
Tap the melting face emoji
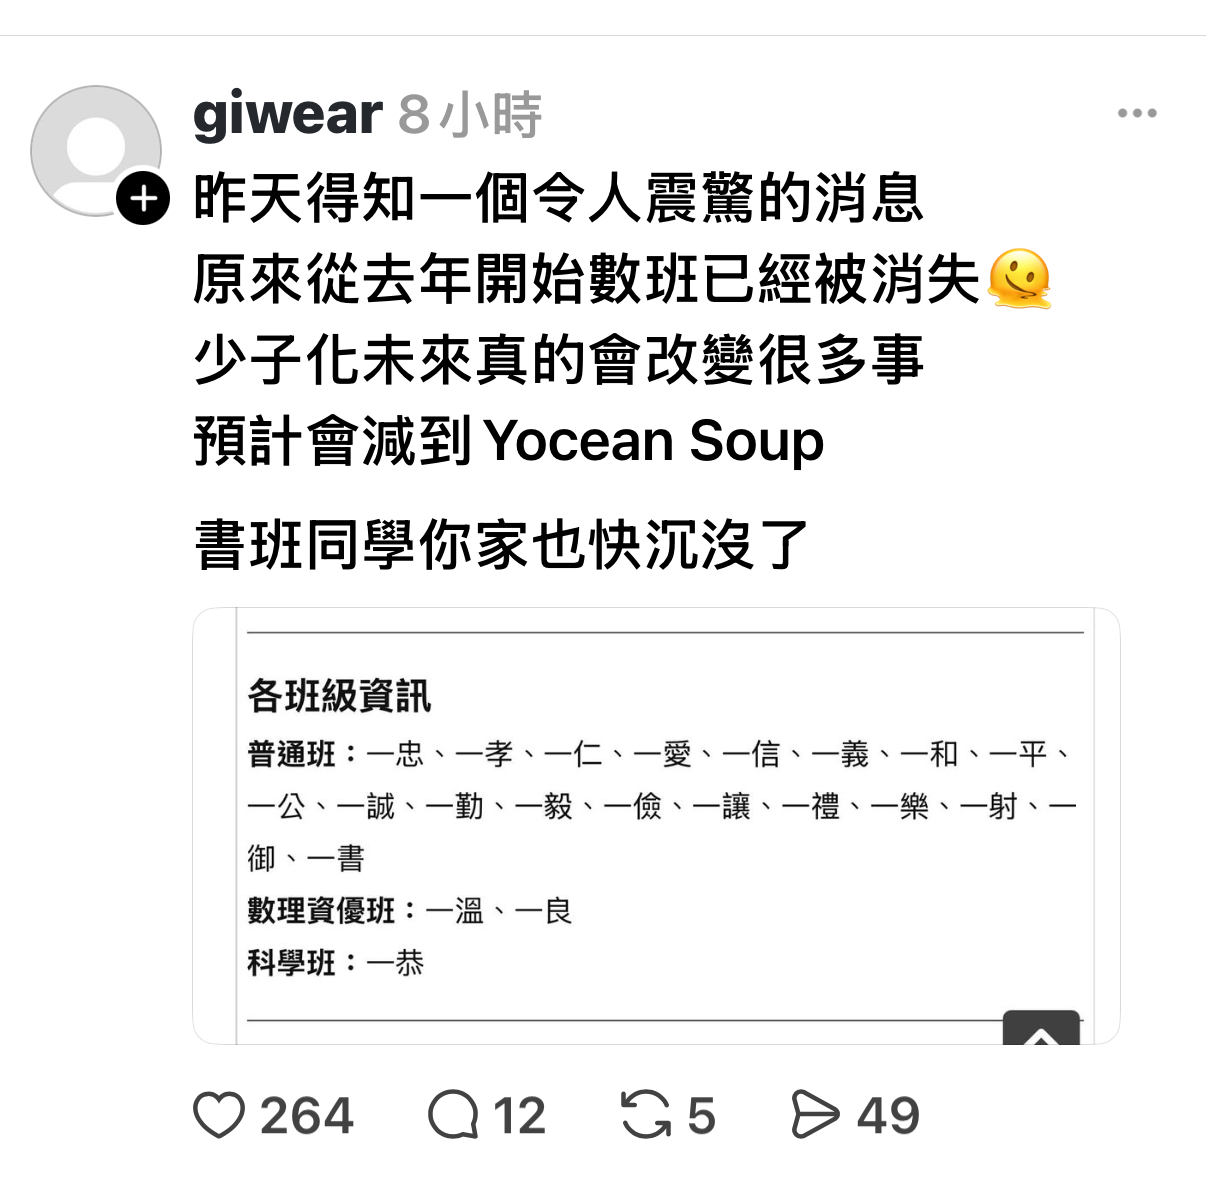tap(1019, 279)
